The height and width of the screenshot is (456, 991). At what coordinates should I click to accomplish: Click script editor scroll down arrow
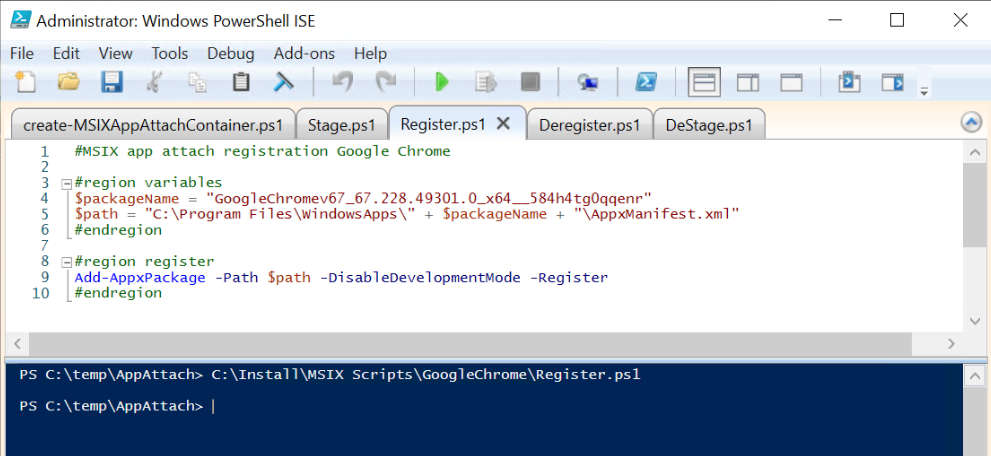pyautogui.click(x=975, y=321)
